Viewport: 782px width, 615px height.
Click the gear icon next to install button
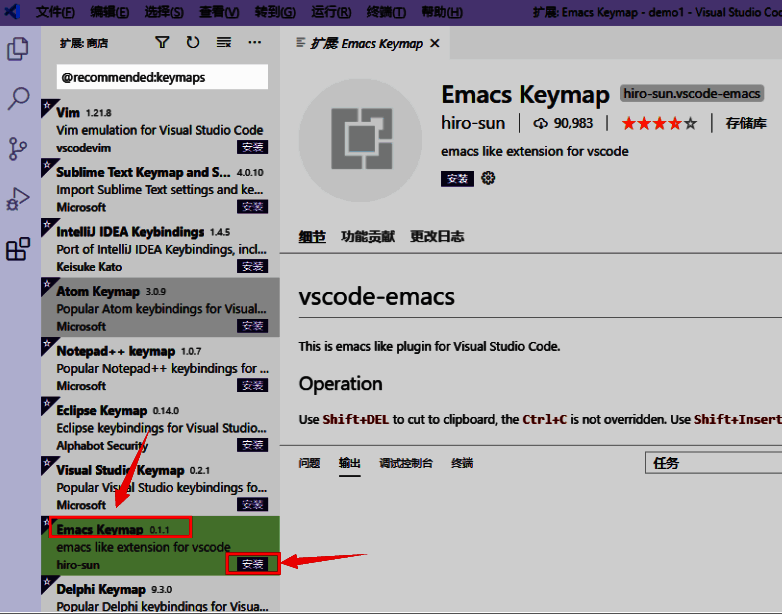tap(488, 178)
